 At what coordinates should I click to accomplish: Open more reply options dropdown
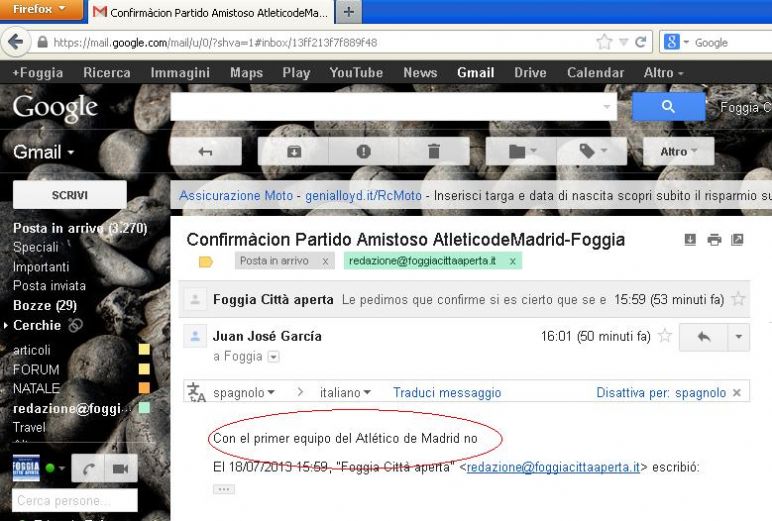739,337
